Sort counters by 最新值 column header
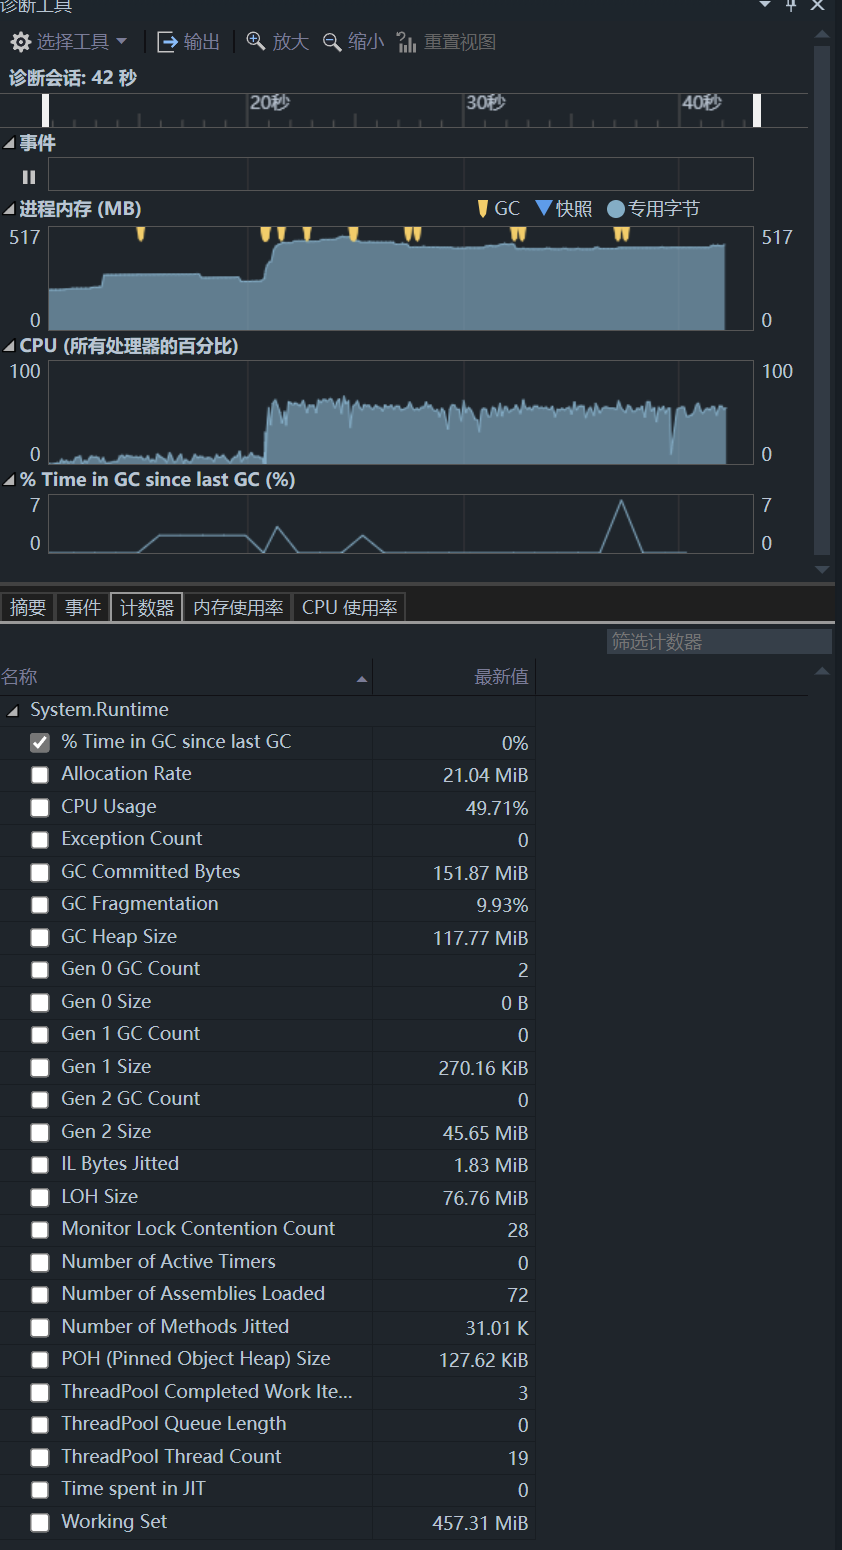This screenshot has height=1550, width=842. click(x=500, y=677)
